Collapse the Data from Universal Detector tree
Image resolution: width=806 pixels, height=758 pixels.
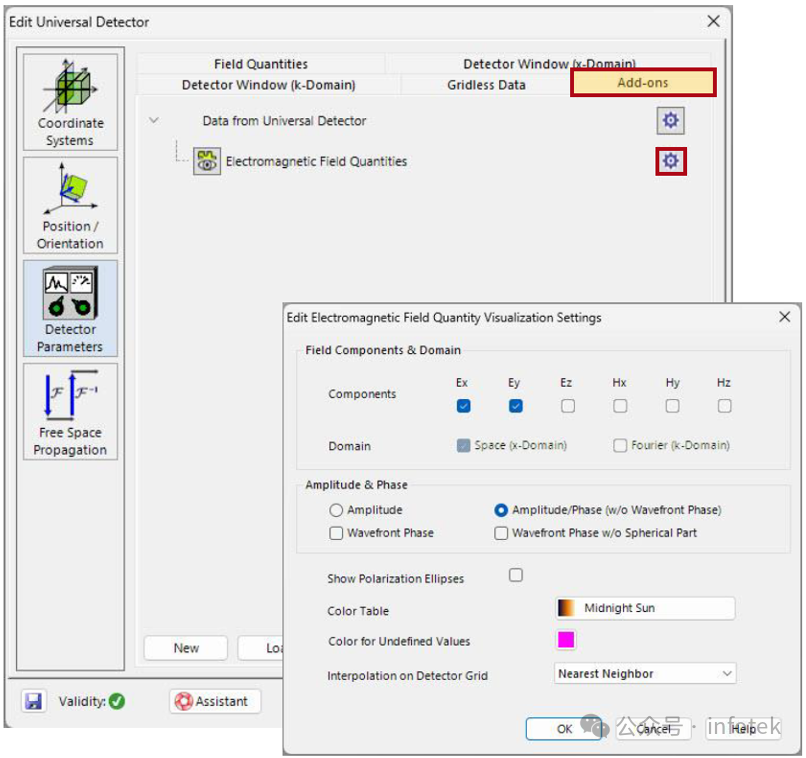[155, 119]
